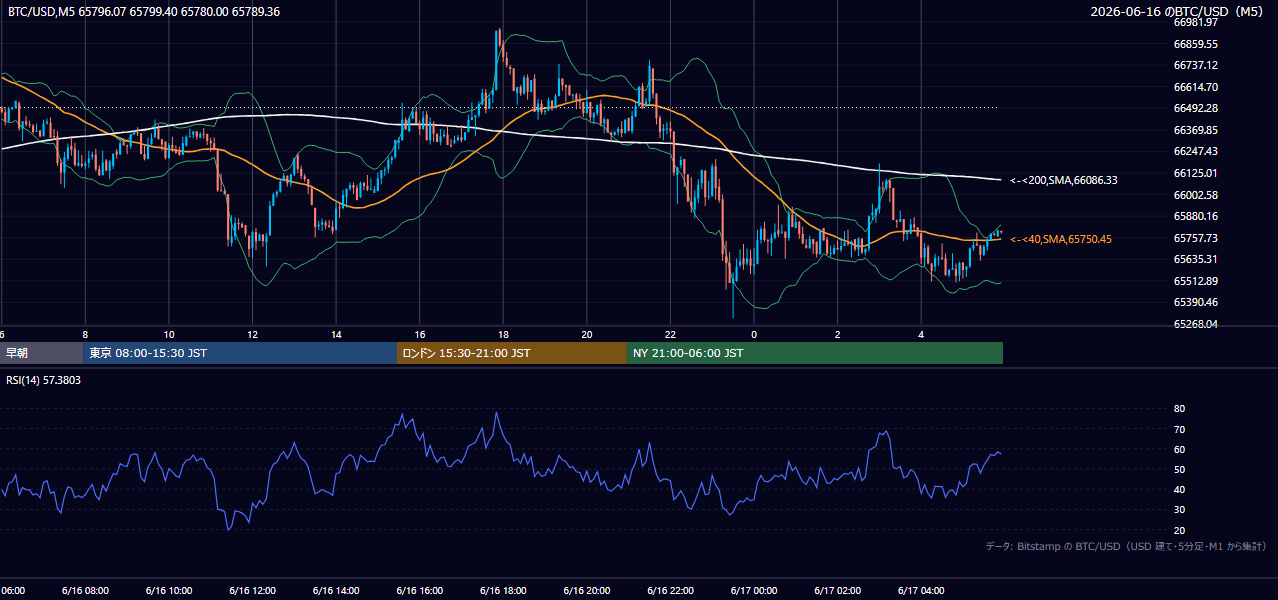1278x600 pixels.
Task: Click hour marker 0 under price chart
Action: point(754,334)
